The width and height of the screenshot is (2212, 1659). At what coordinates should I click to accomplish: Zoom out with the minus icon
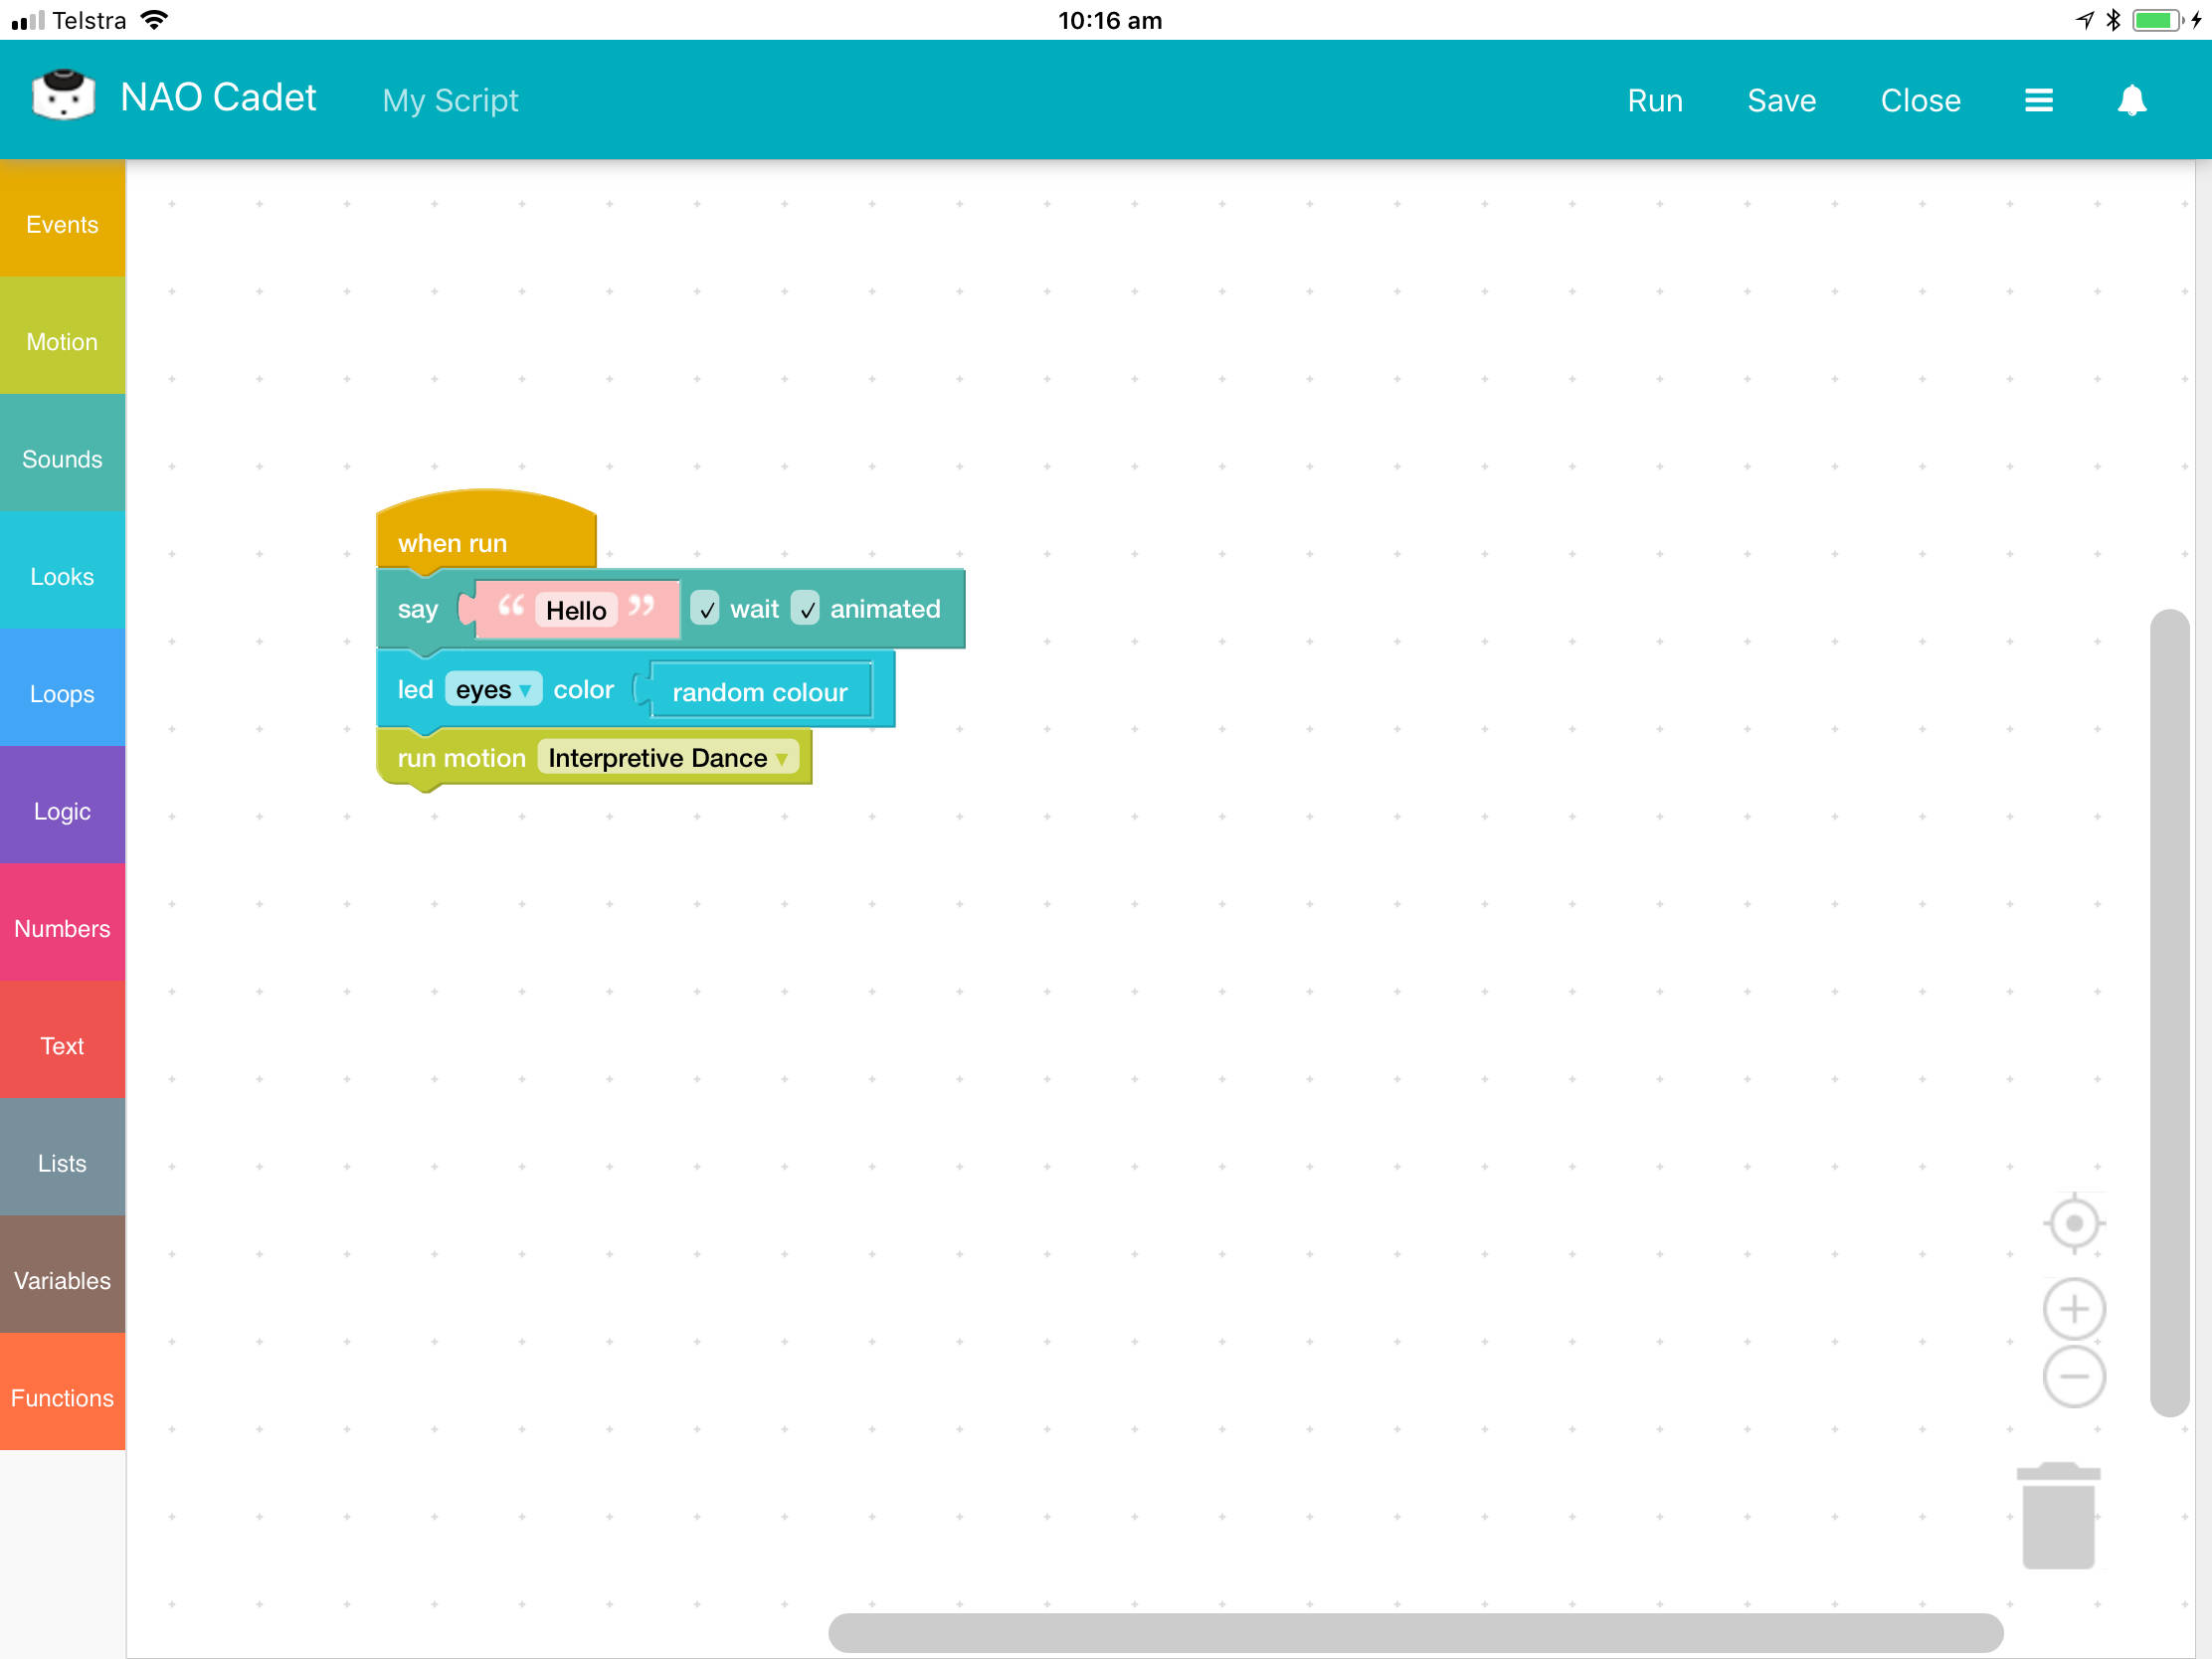[2073, 1376]
